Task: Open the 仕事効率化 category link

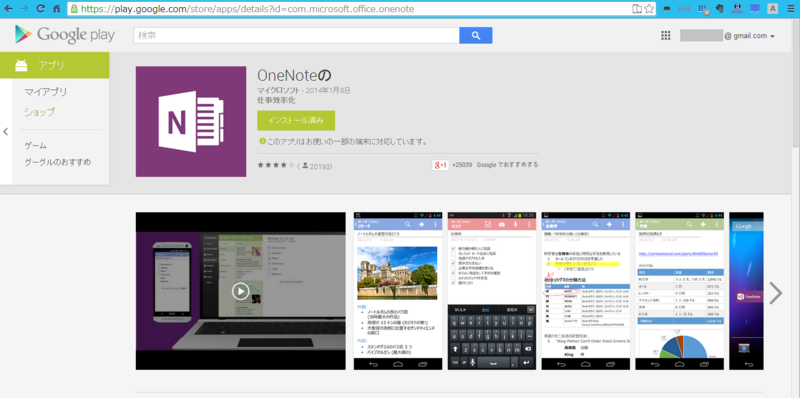Action: click(x=276, y=101)
